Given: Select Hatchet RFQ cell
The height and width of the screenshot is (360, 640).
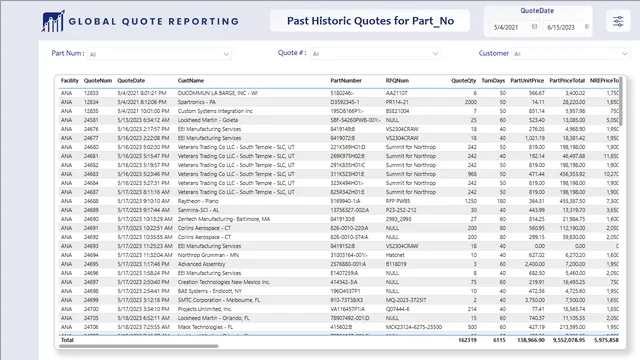Looking at the screenshot, I should coord(395,255).
